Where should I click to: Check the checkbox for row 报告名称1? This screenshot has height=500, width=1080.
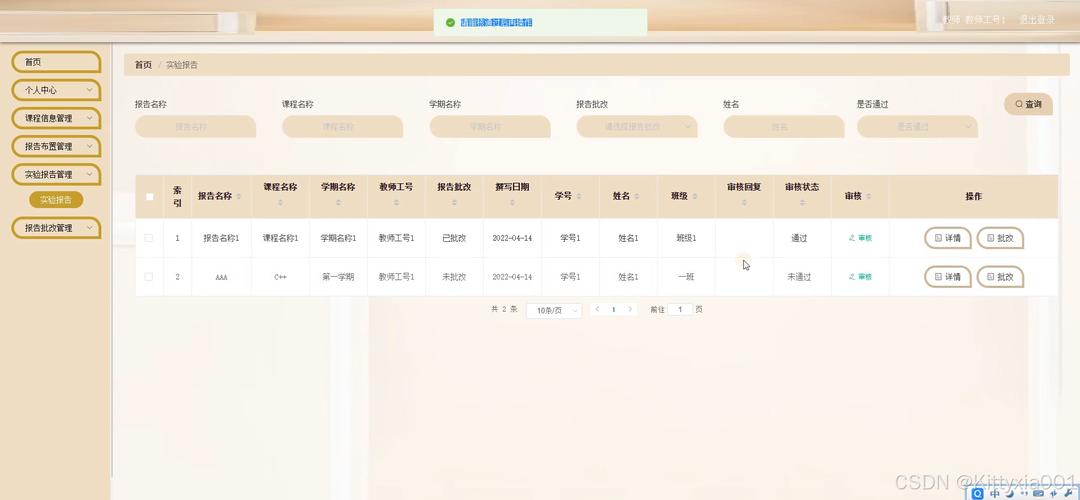[149, 238]
